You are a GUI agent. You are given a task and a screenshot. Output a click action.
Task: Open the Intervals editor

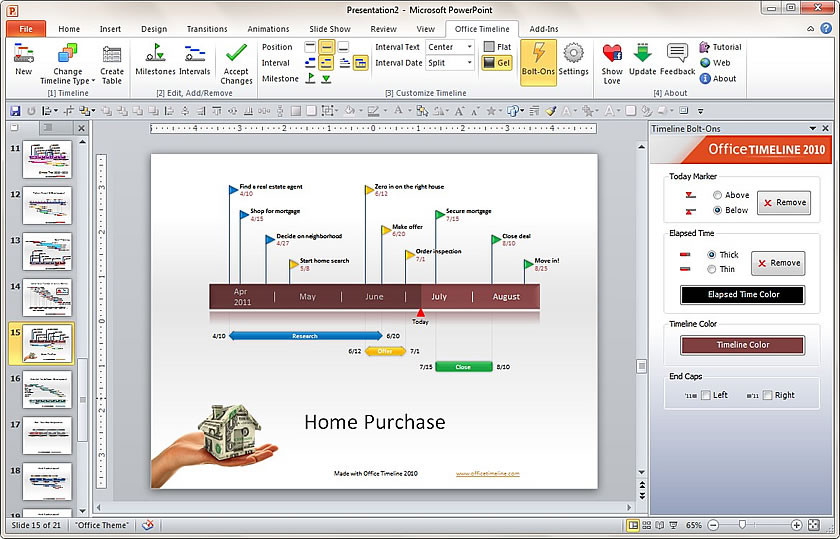coord(194,59)
